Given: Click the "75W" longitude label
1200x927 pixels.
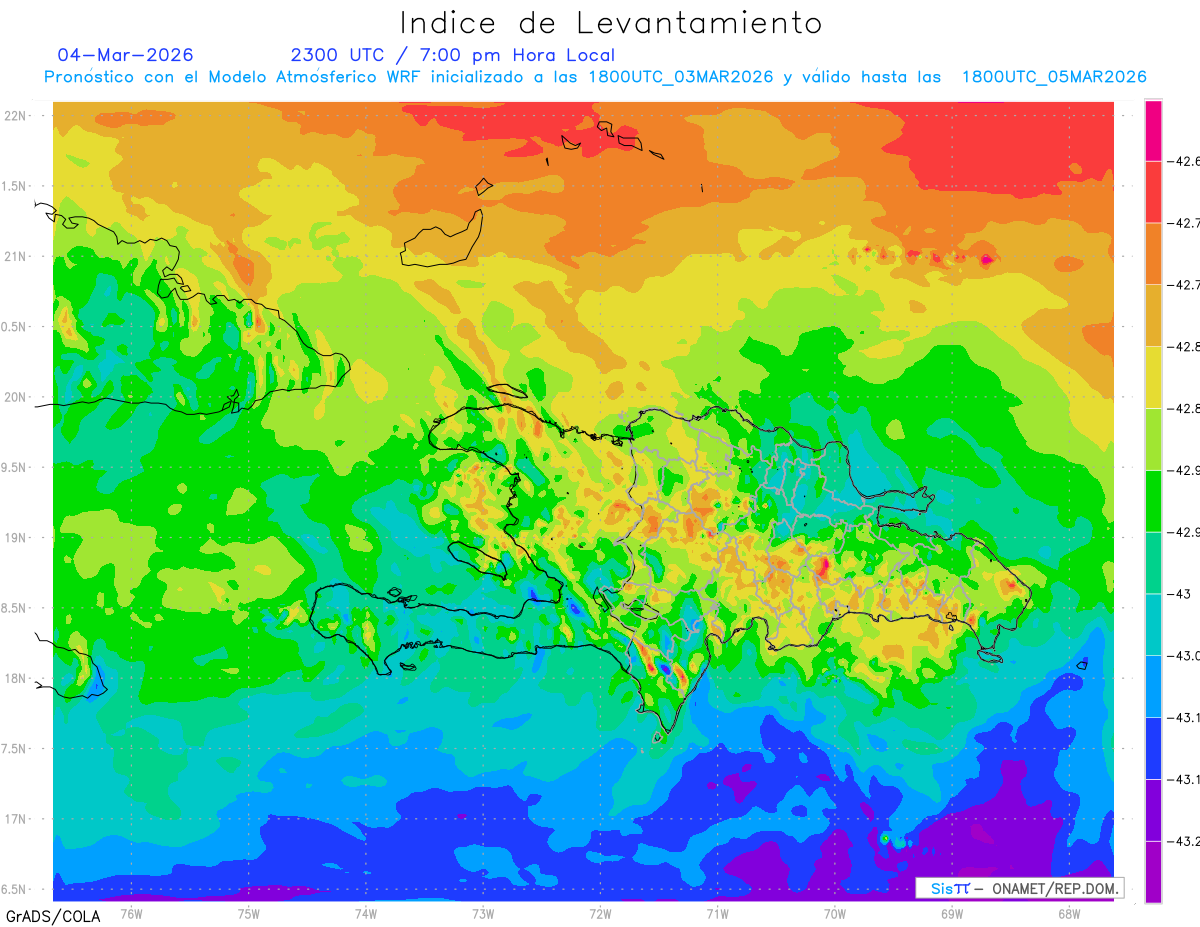Looking at the screenshot, I should pos(248,913).
